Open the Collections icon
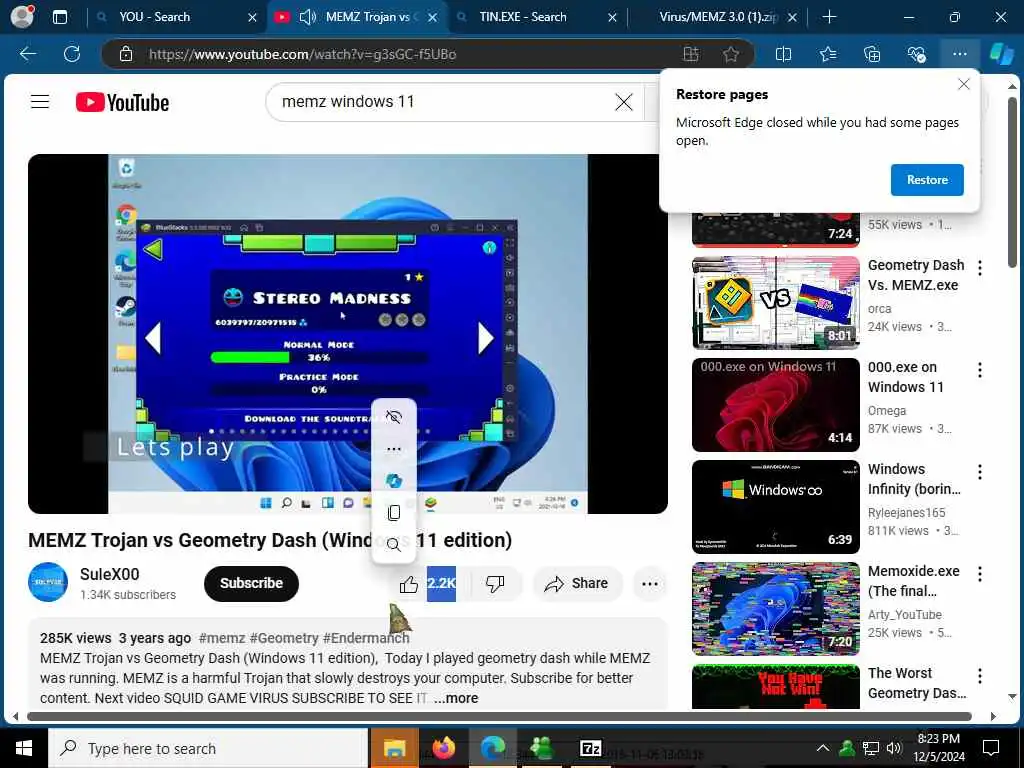Image resolution: width=1024 pixels, height=768 pixels. (872, 54)
